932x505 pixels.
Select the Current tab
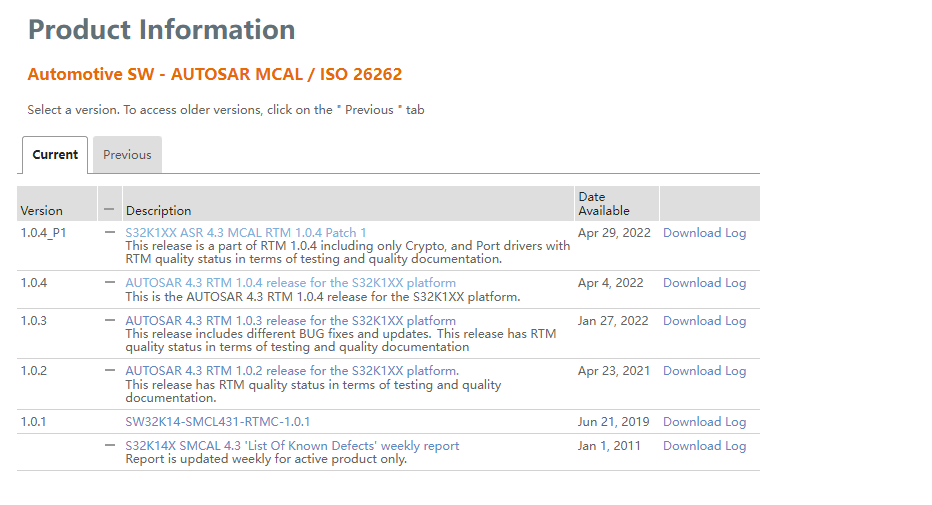coord(55,154)
